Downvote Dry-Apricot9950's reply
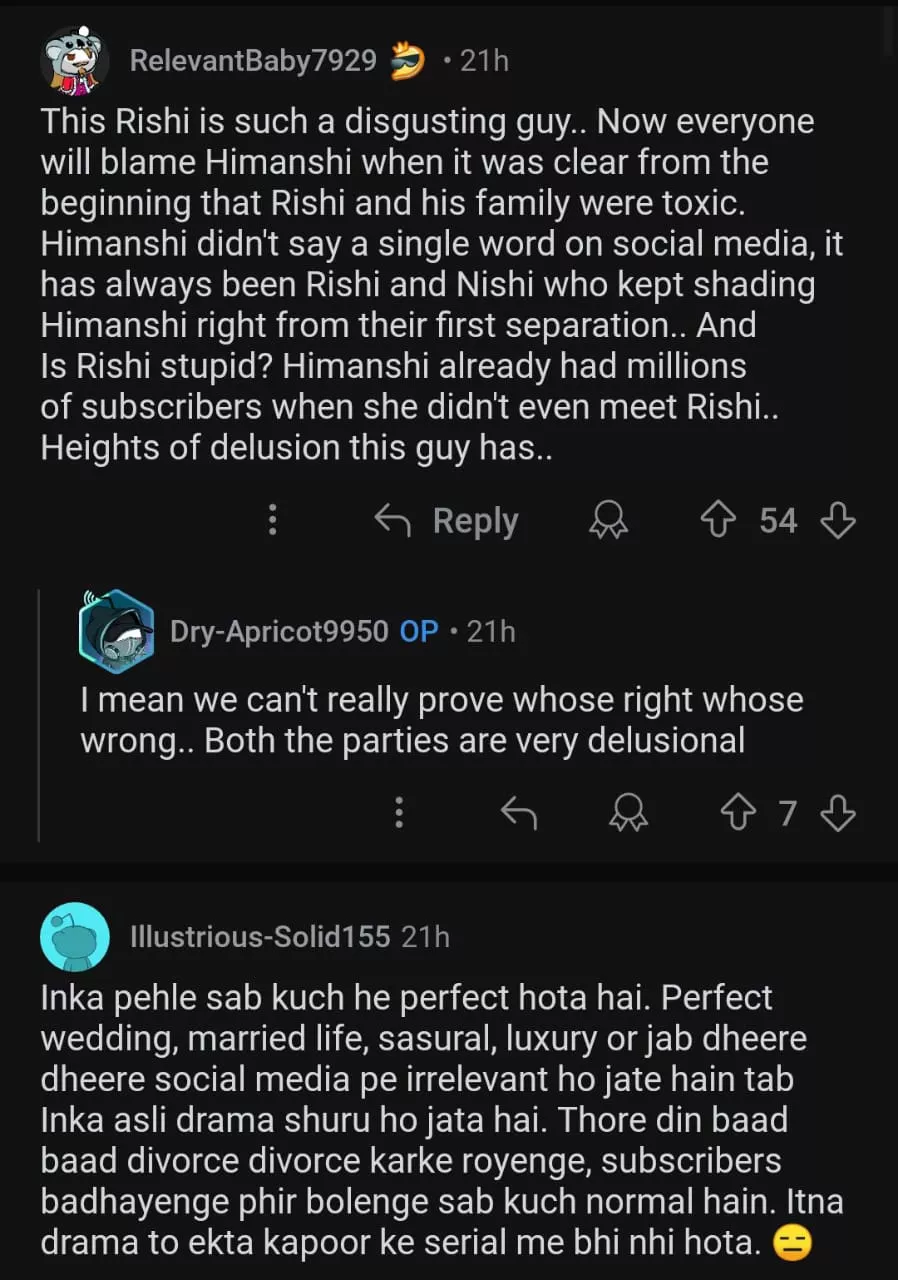The image size is (898, 1280). click(x=837, y=814)
